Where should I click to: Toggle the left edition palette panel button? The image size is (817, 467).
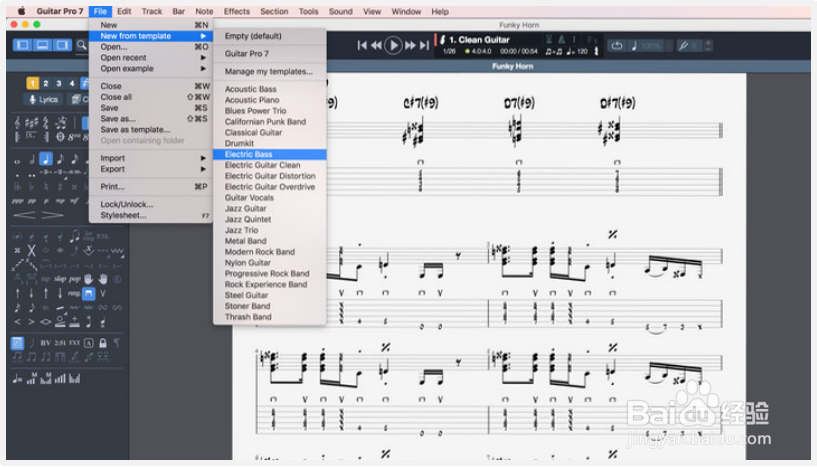coord(23,45)
